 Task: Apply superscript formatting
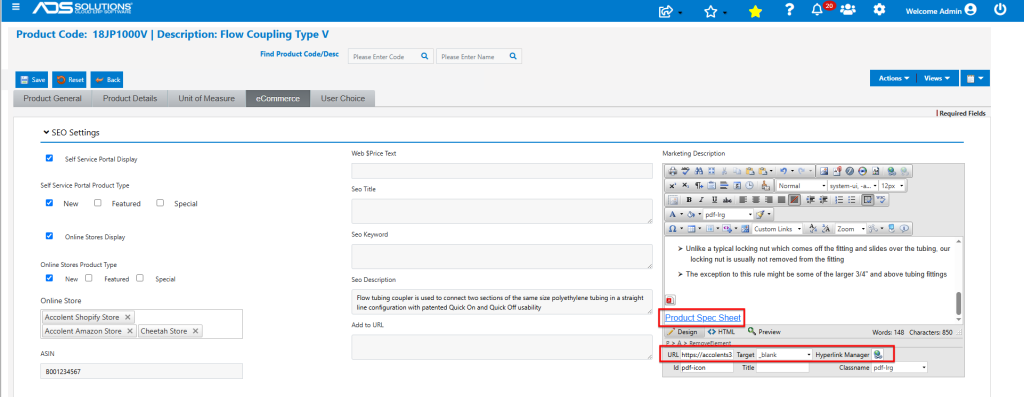(x=673, y=185)
